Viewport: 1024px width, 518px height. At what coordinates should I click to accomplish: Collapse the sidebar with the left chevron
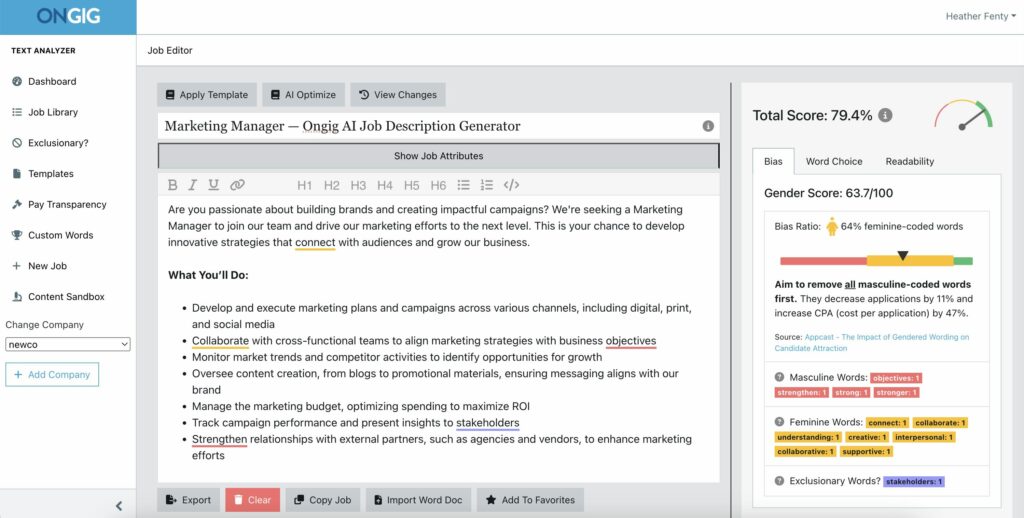(x=119, y=506)
